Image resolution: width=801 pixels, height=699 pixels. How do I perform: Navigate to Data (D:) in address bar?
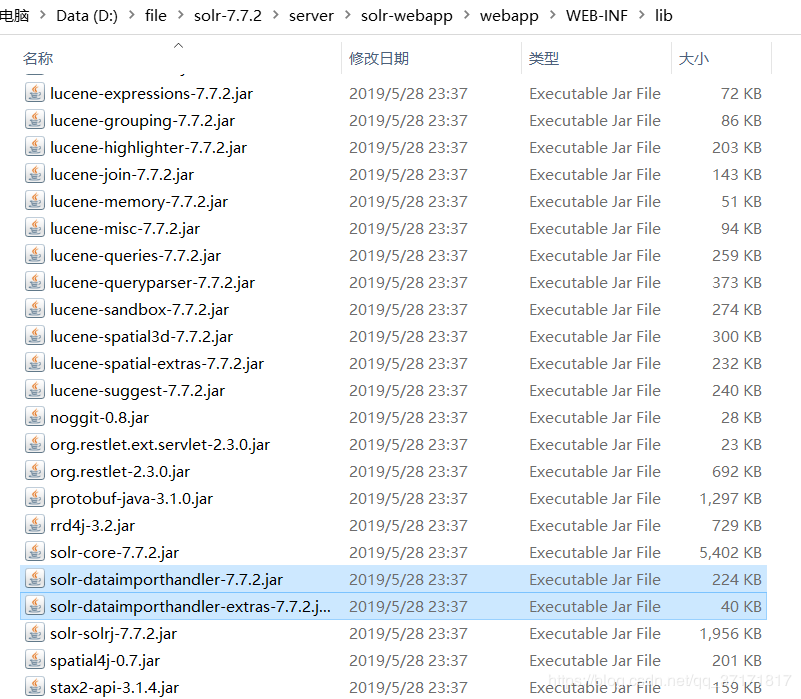coord(87,16)
